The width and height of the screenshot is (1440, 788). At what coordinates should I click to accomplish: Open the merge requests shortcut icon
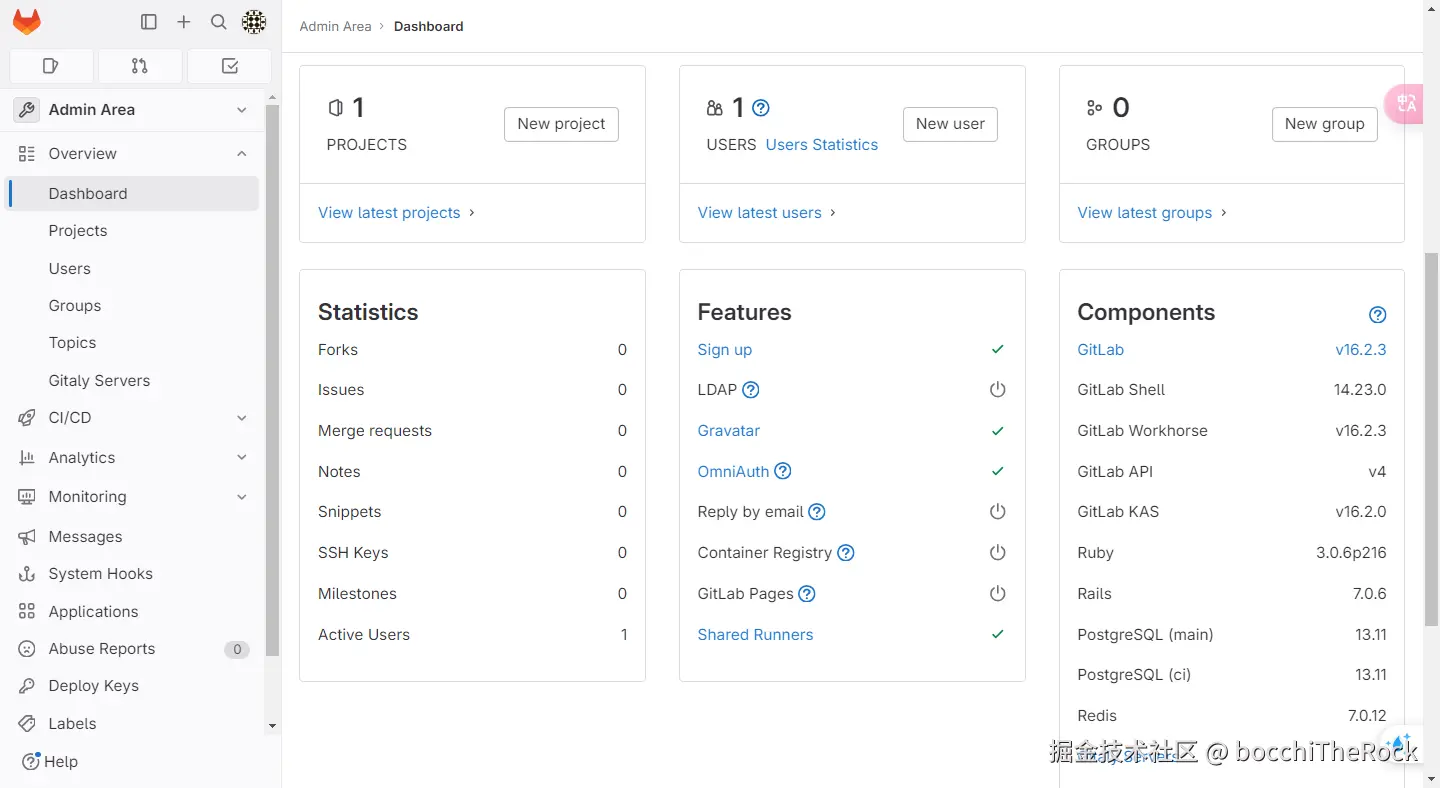pyautogui.click(x=140, y=66)
